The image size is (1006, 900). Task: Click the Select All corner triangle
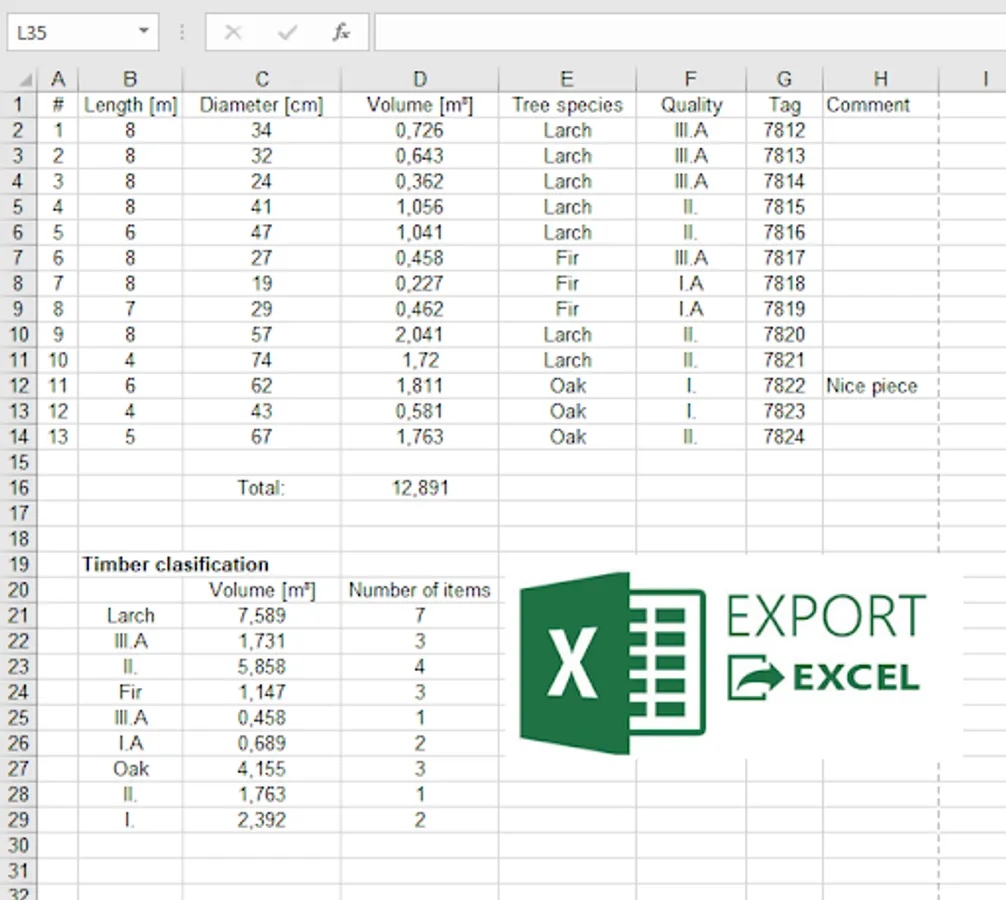tap(26, 80)
